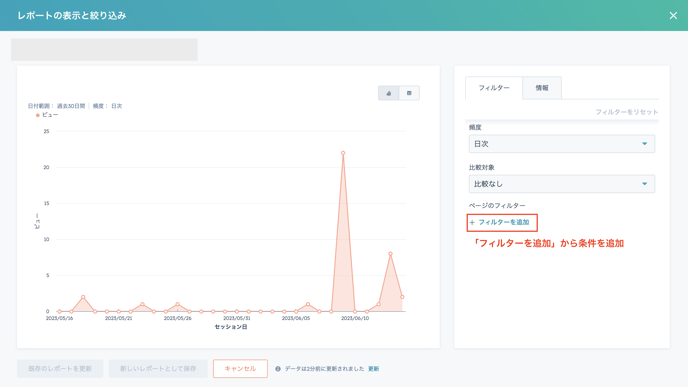This screenshot has width=688, height=387.
Task: Click the info icon beside data update text
Action: point(278,369)
